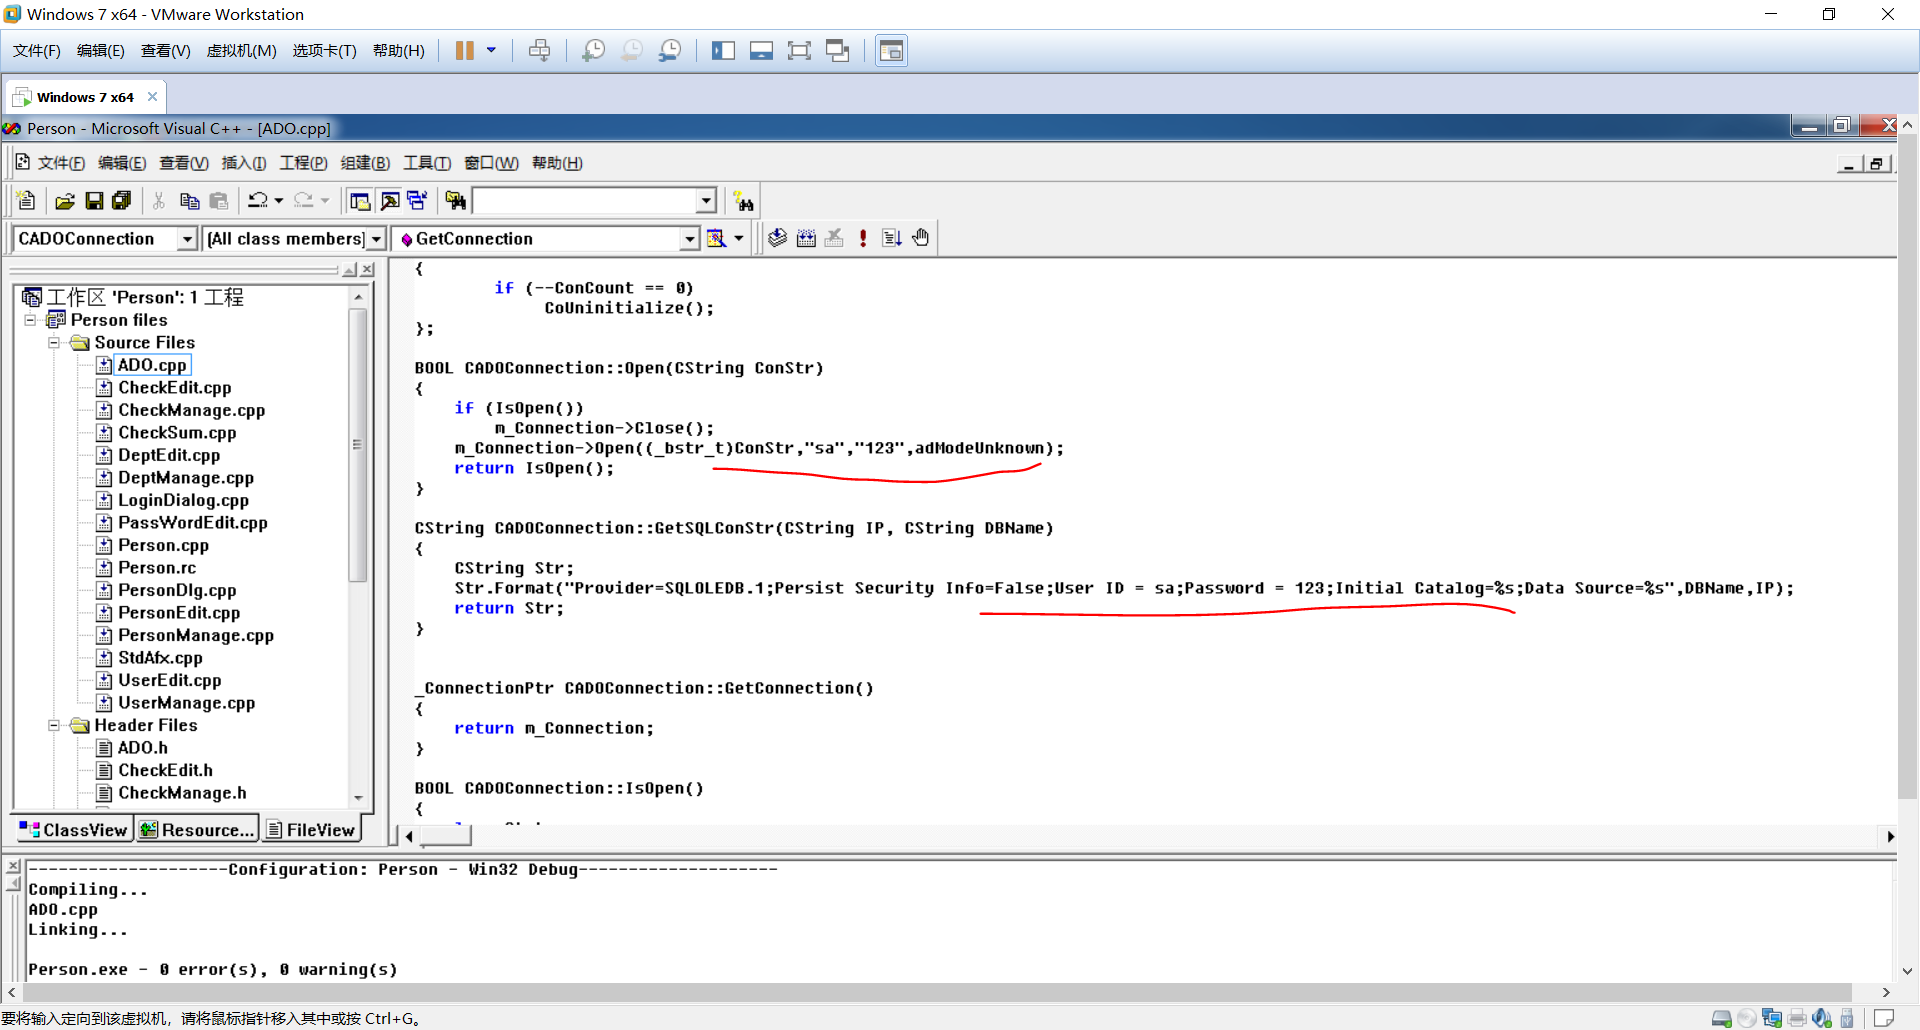
Task: Click the Find in Files icon
Action: click(x=456, y=201)
